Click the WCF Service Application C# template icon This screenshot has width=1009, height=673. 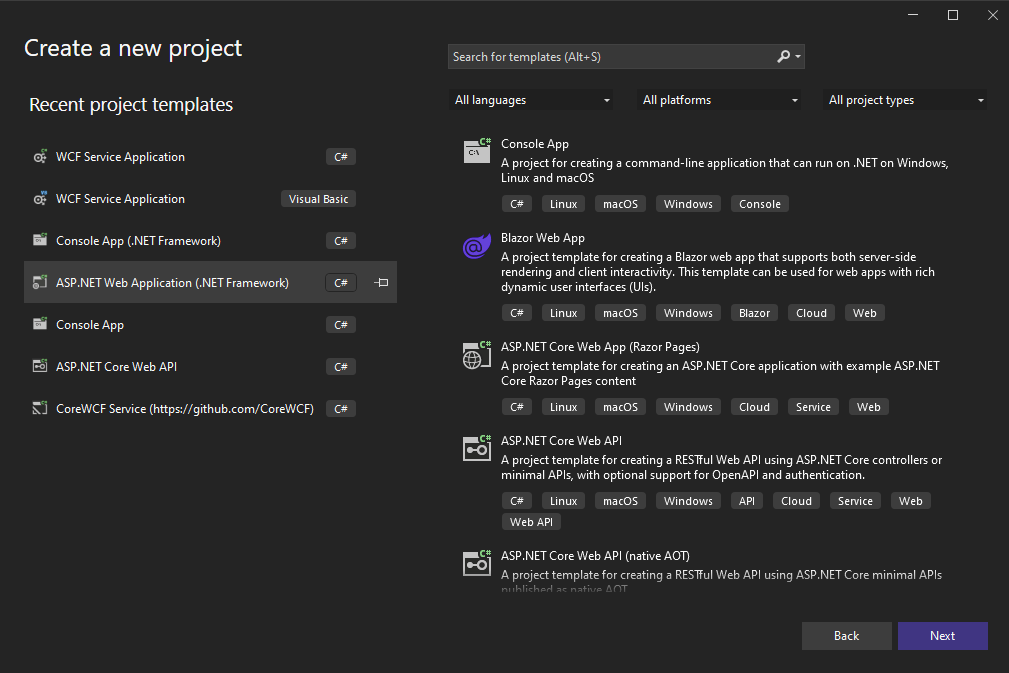[40, 156]
